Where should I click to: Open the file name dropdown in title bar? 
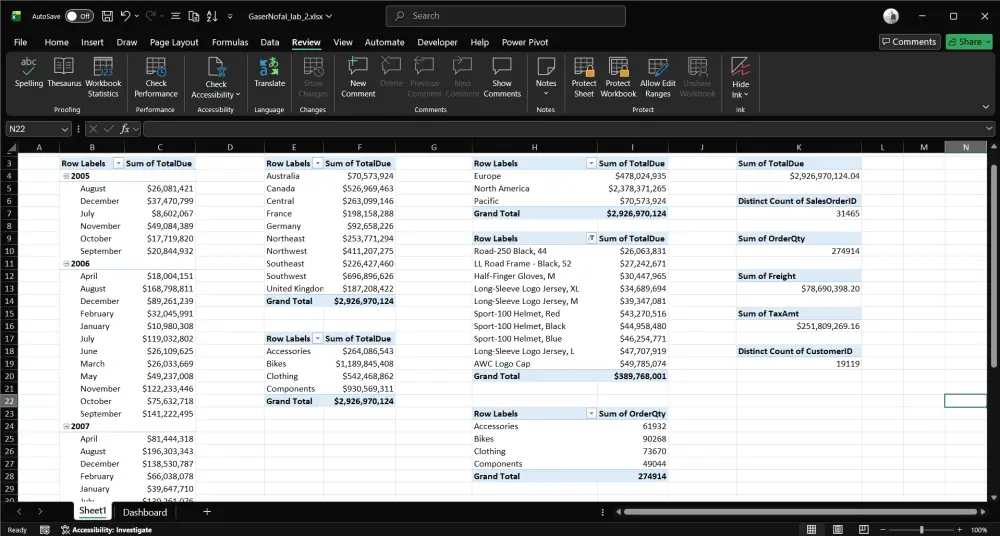click(328, 17)
